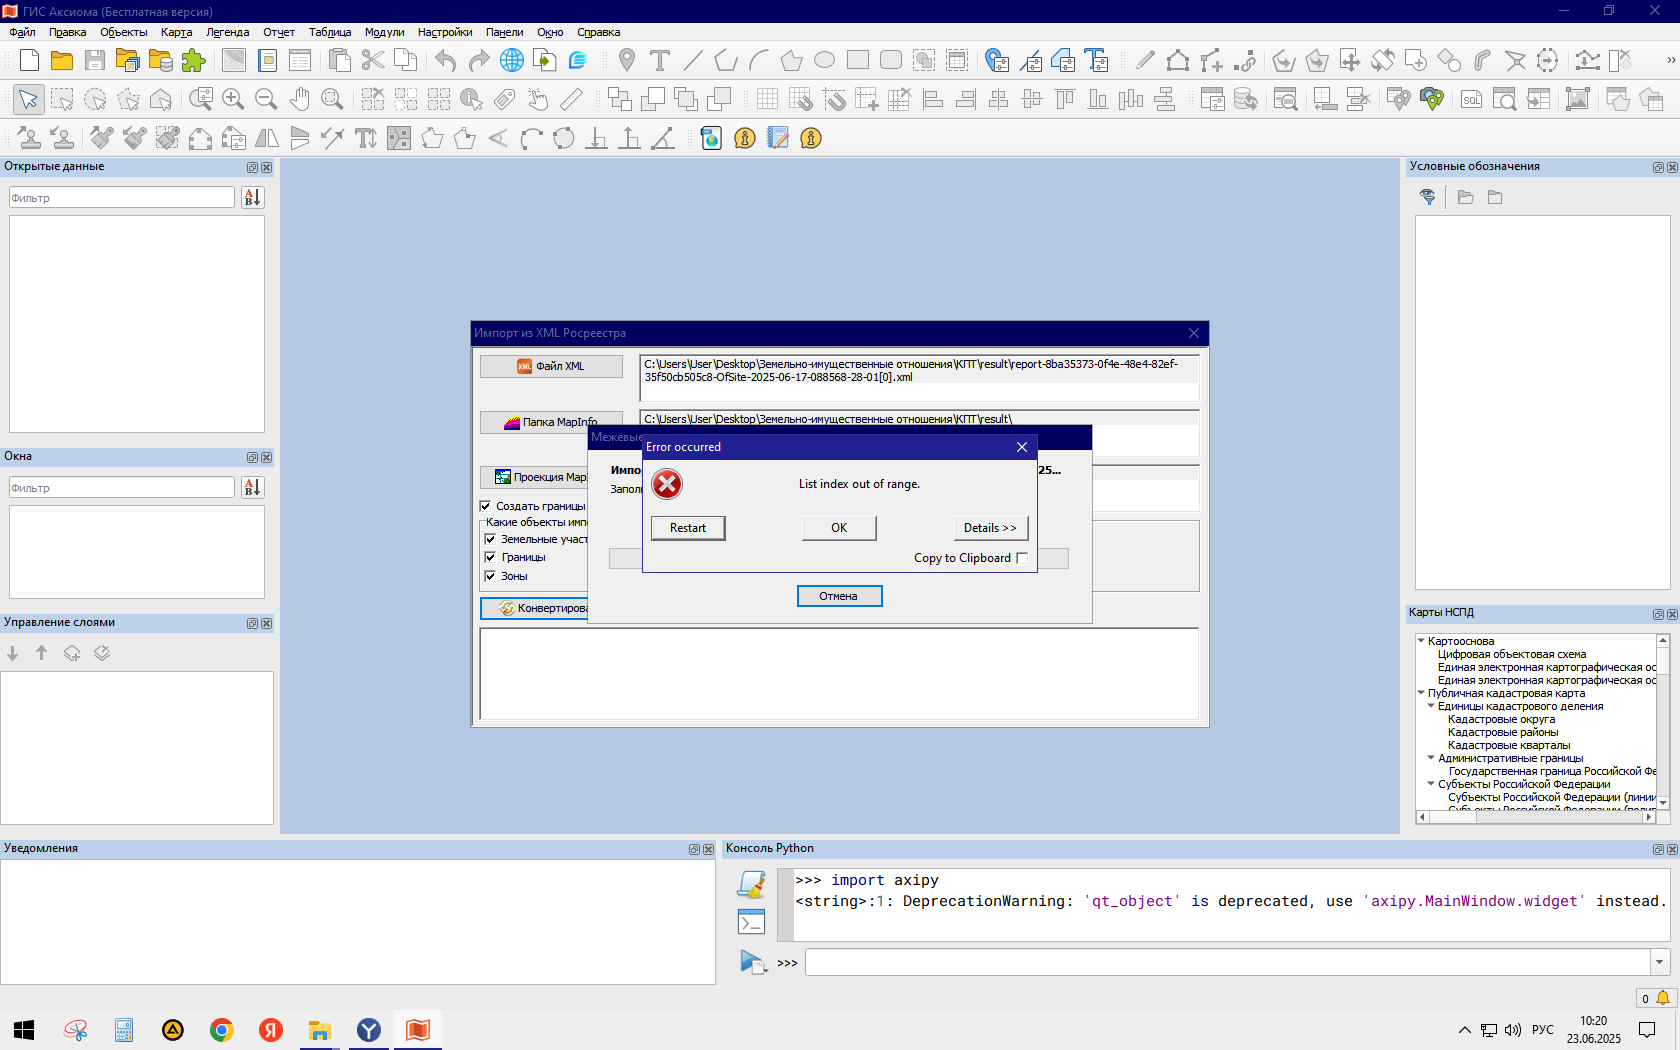Click move layer up arrow icon

pos(41,653)
